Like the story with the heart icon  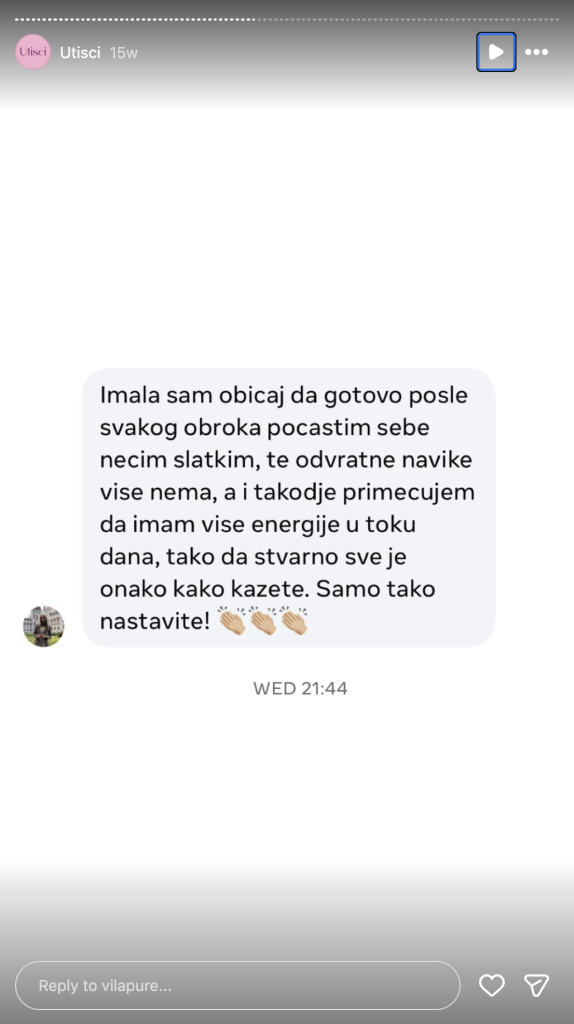492,985
